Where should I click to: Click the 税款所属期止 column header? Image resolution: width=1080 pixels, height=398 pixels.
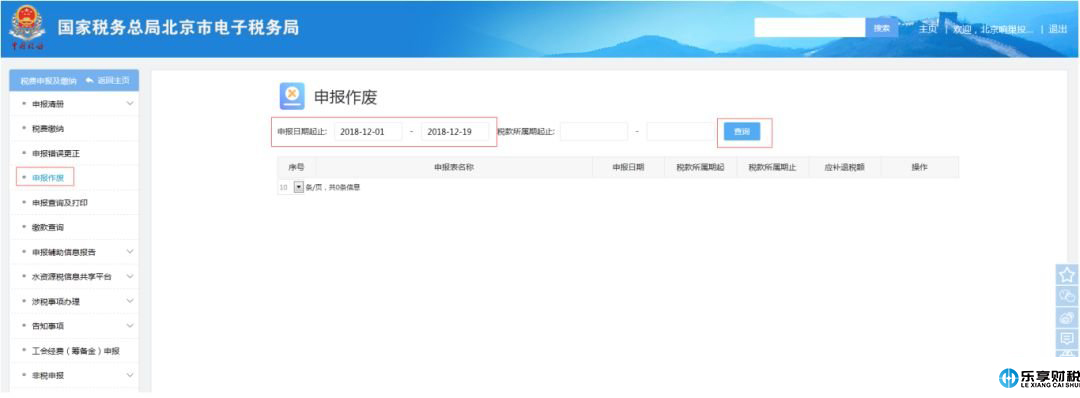(x=772, y=167)
